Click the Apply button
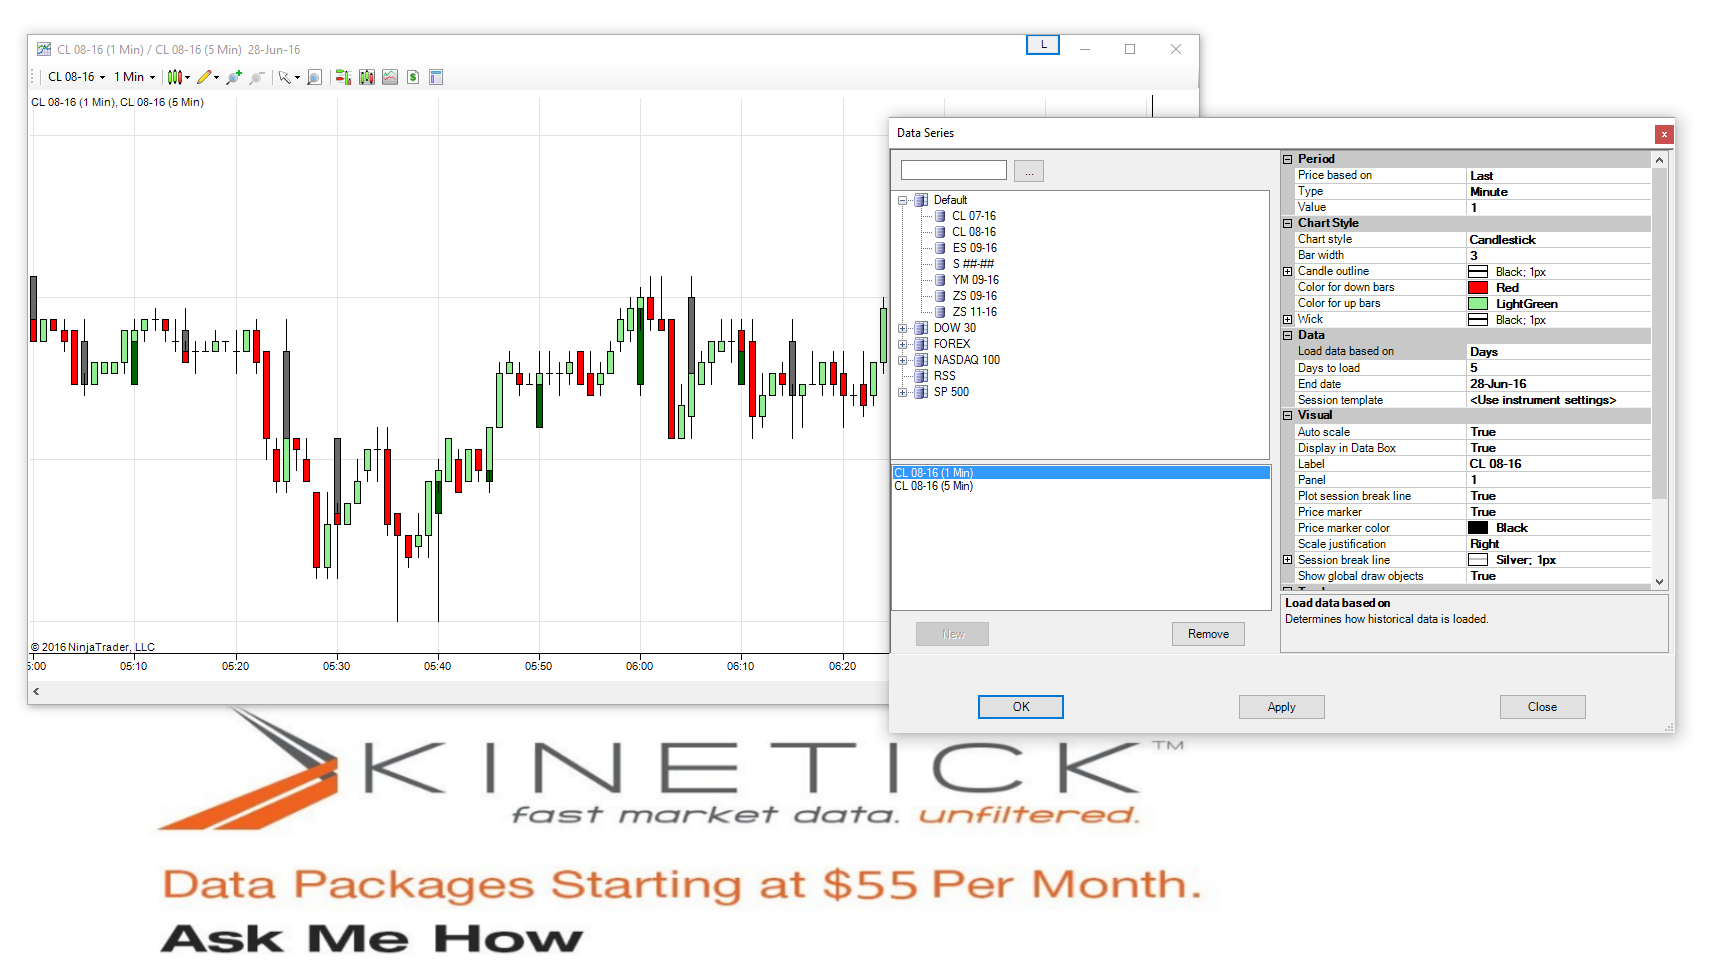This screenshot has height=977, width=1719. (1282, 707)
